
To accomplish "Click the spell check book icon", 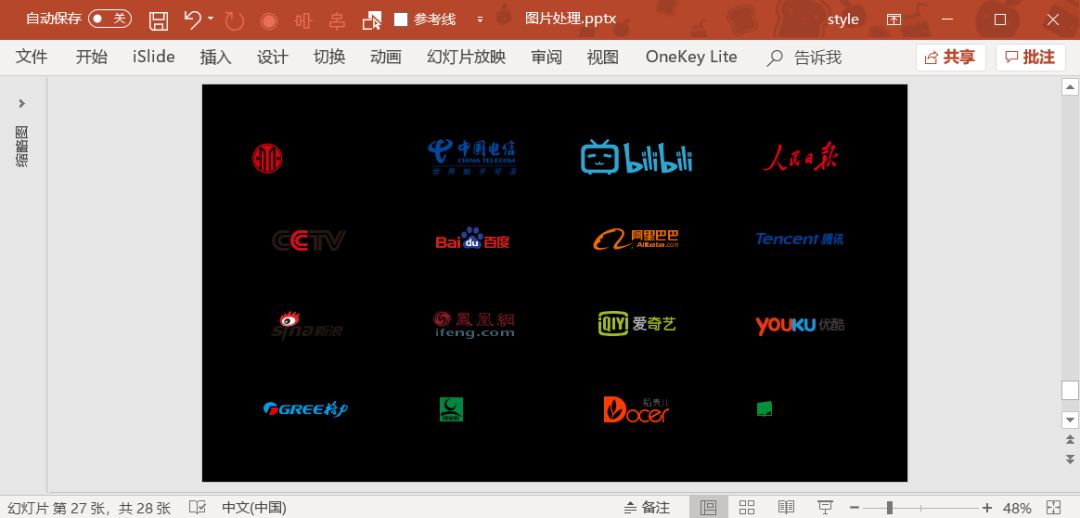I will coord(197,508).
